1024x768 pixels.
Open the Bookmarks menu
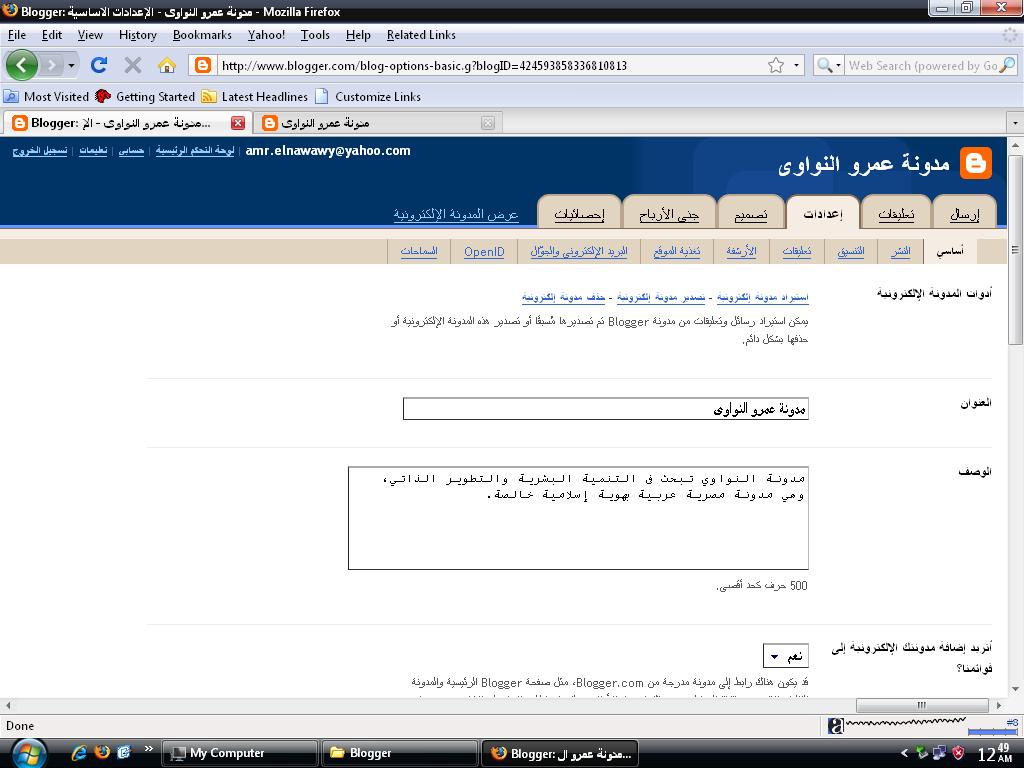point(202,35)
